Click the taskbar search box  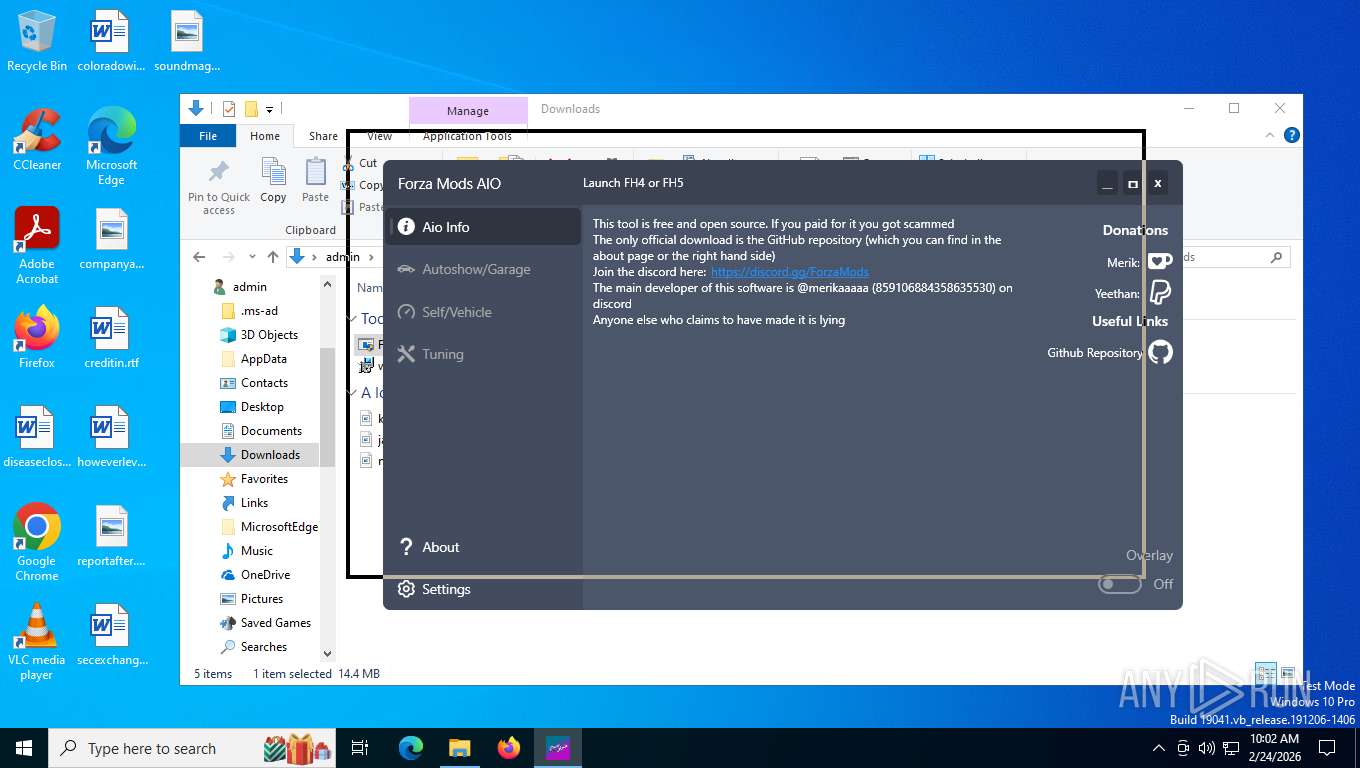(x=191, y=748)
